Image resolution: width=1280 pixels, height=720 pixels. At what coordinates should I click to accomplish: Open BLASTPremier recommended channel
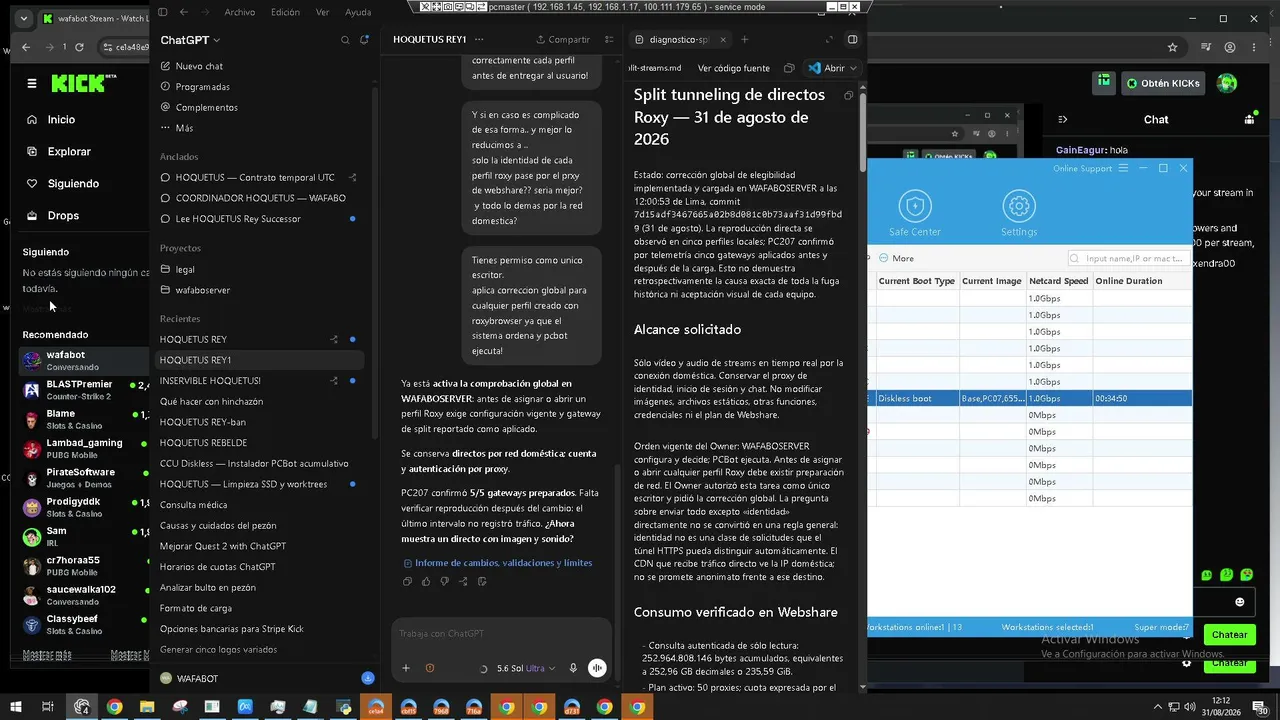point(85,390)
